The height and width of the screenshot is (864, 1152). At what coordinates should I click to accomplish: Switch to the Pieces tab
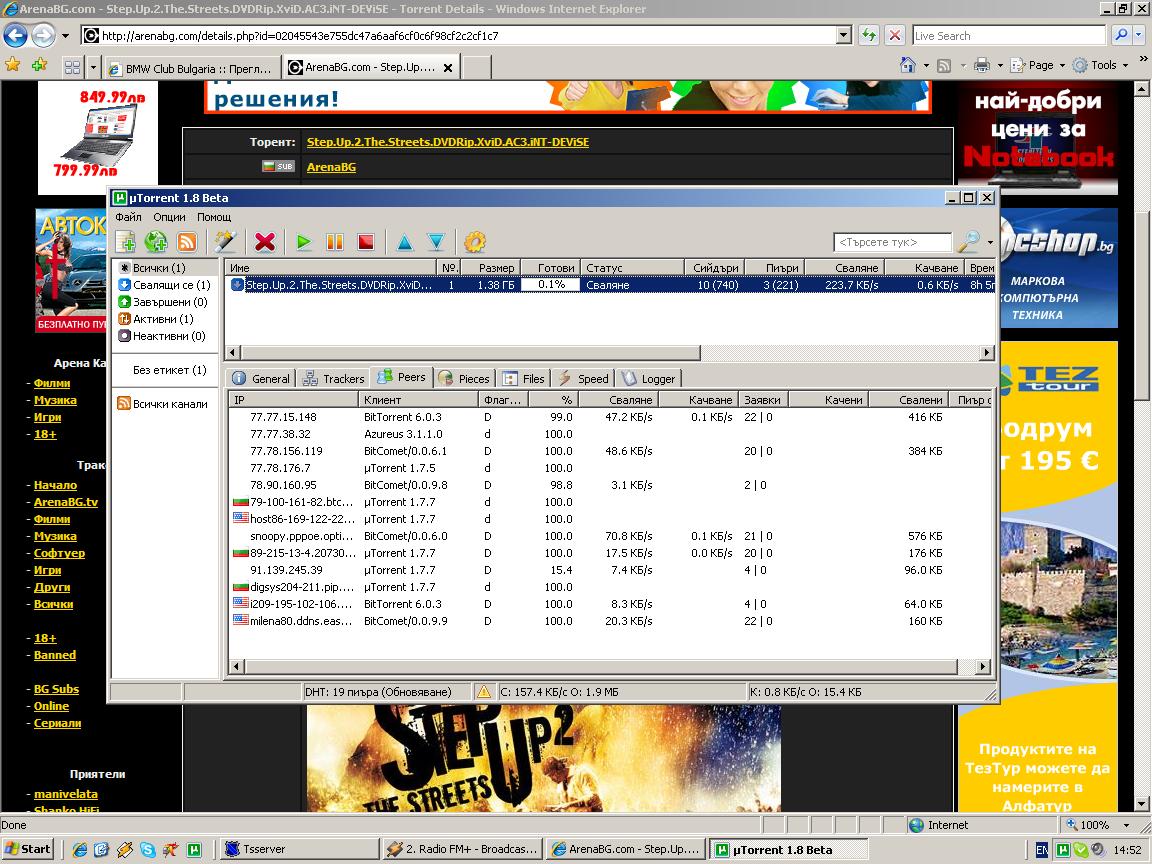click(x=464, y=378)
